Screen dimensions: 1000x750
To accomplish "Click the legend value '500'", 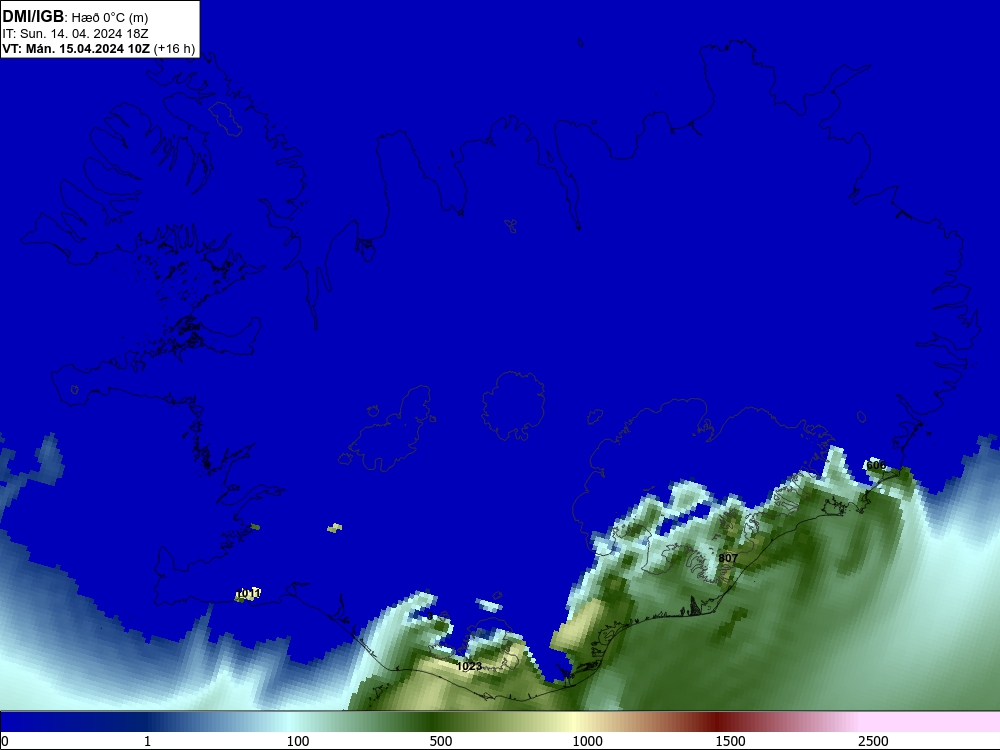I will coord(441,741).
